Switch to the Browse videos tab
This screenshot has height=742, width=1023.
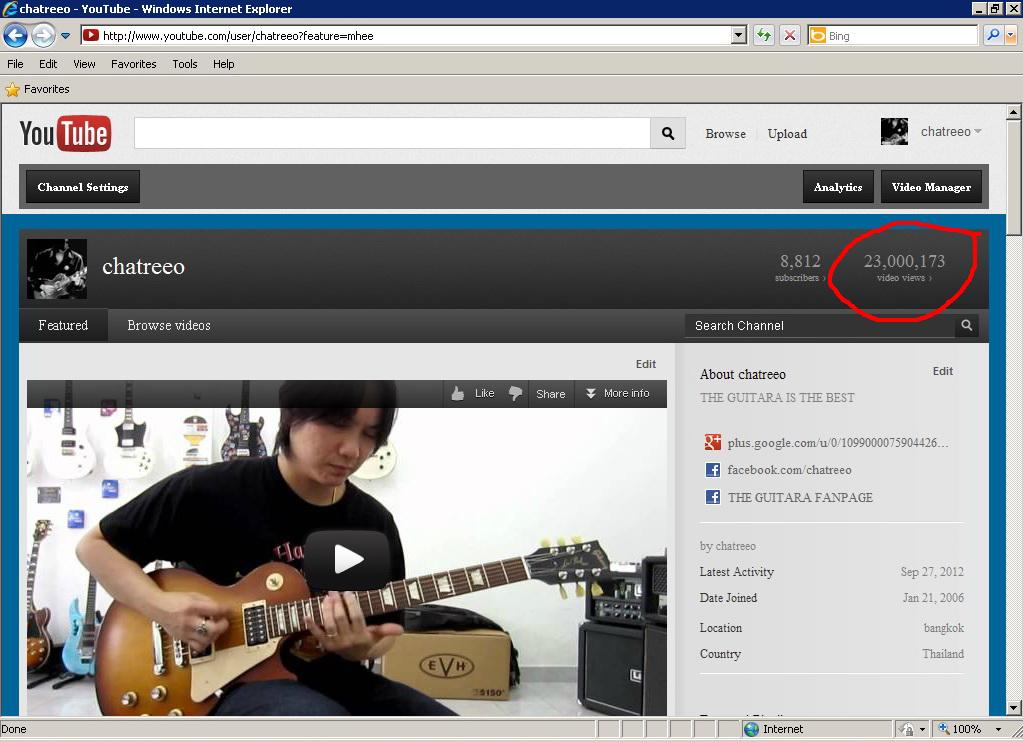tap(169, 325)
